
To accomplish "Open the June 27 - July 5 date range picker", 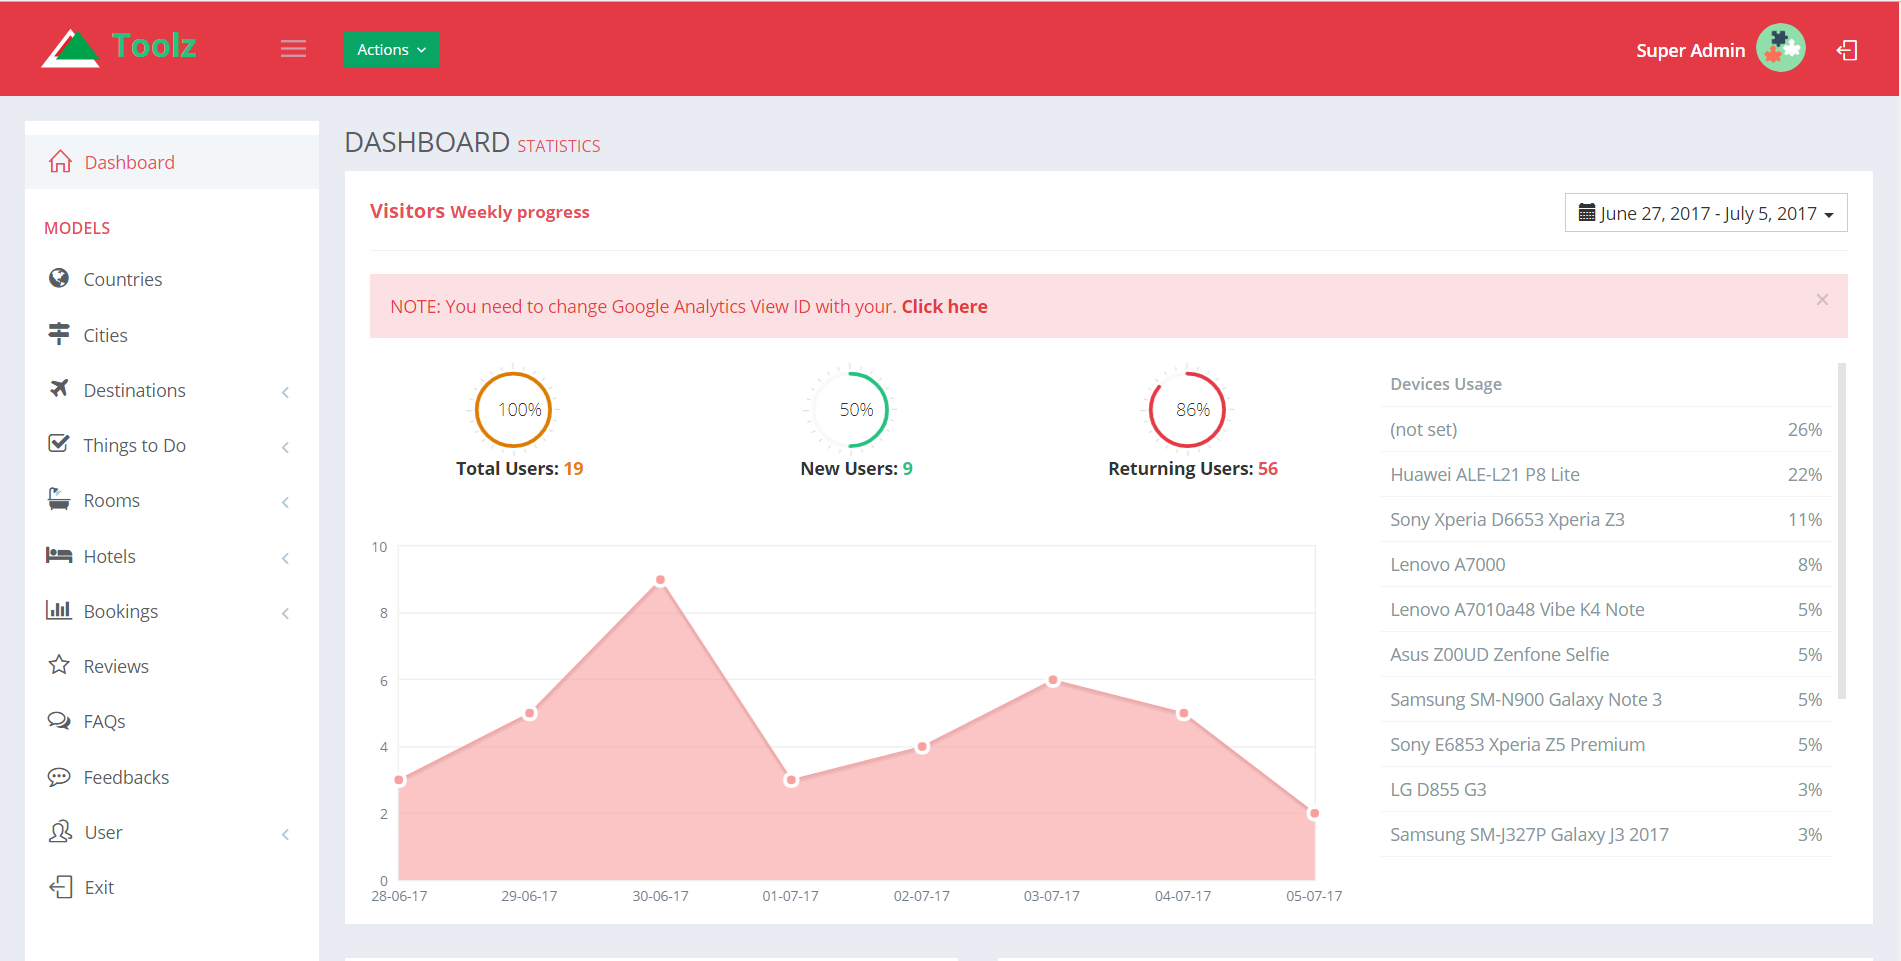I will click(x=1706, y=213).
